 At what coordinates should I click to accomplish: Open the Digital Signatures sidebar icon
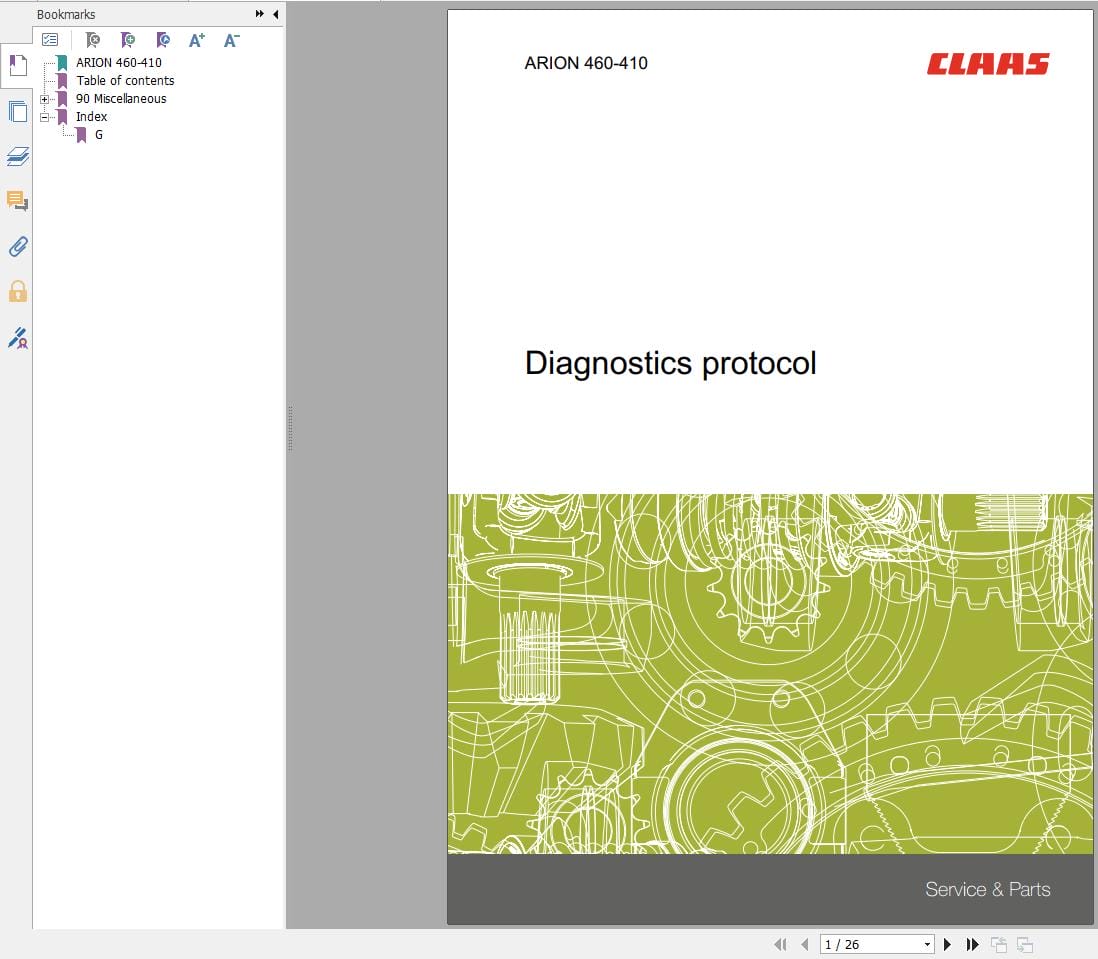(x=18, y=337)
